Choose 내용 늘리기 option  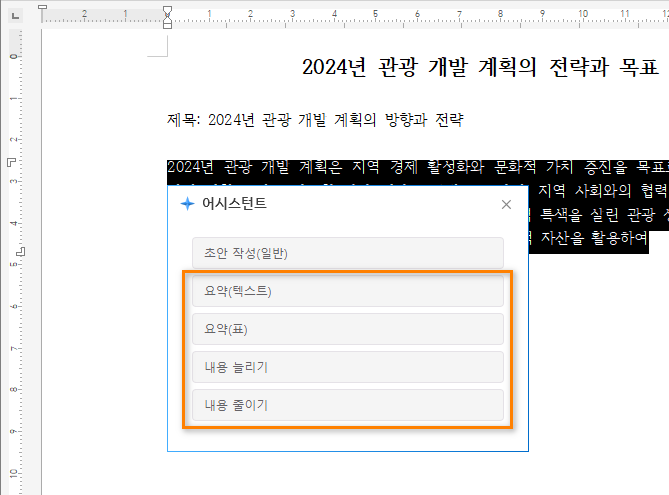pyautogui.click(x=348, y=367)
